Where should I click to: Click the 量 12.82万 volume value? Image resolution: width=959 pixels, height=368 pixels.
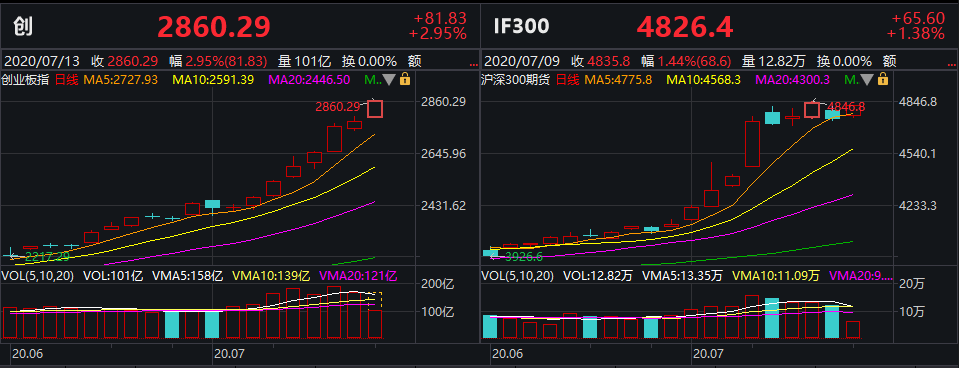pyautogui.click(x=774, y=62)
